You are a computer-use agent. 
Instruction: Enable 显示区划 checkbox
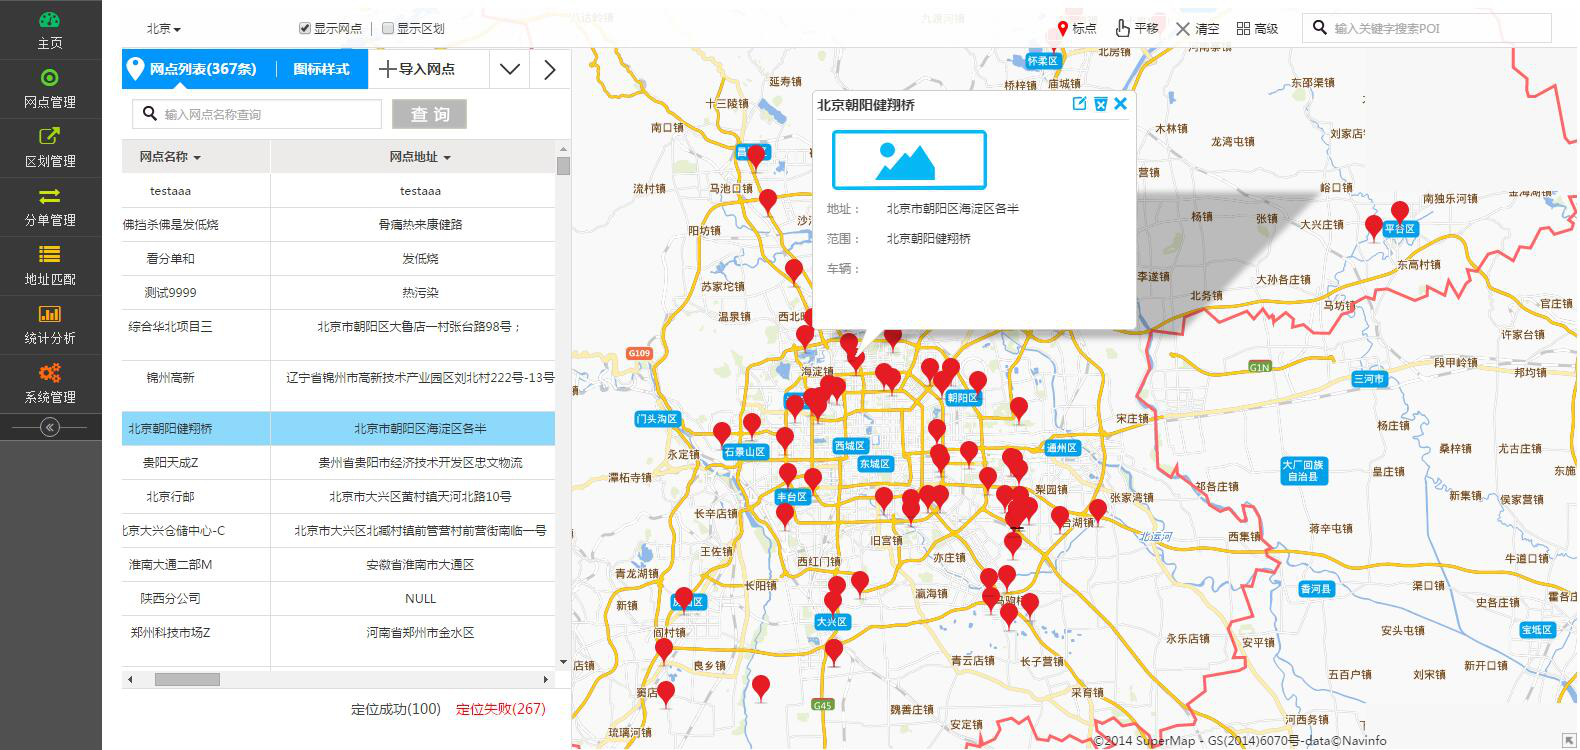[388, 29]
